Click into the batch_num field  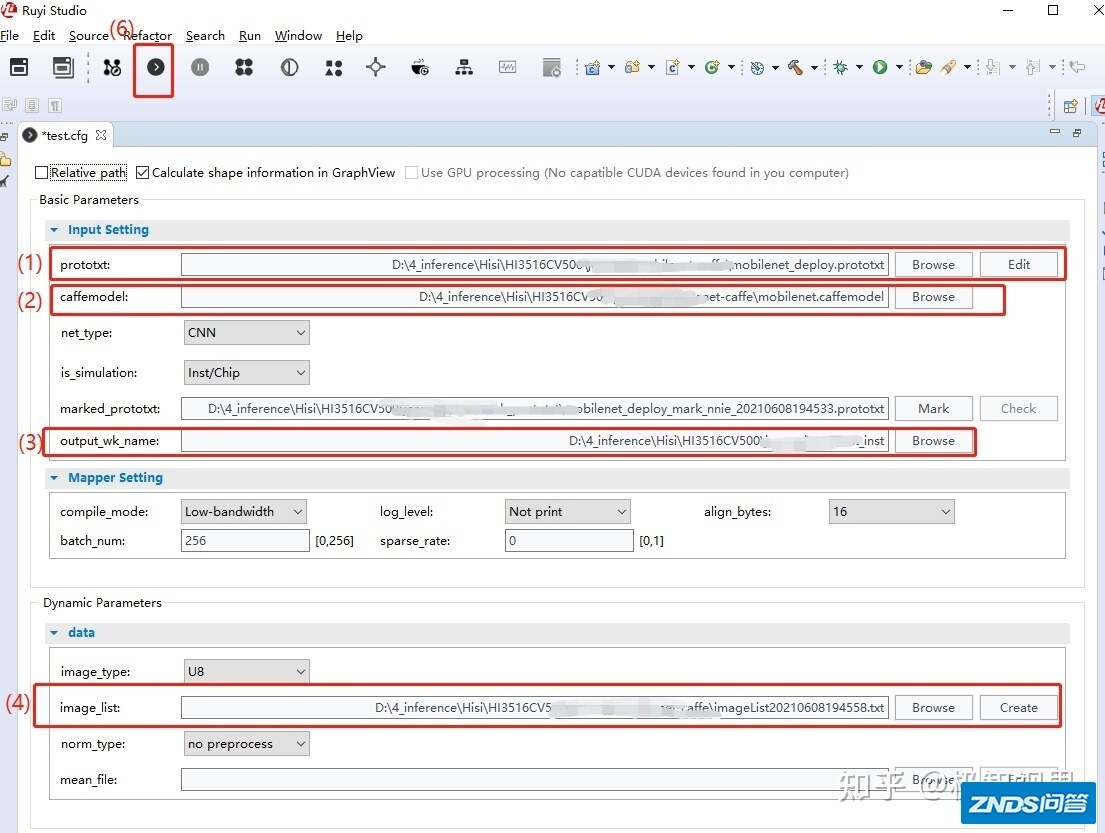(x=245, y=541)
